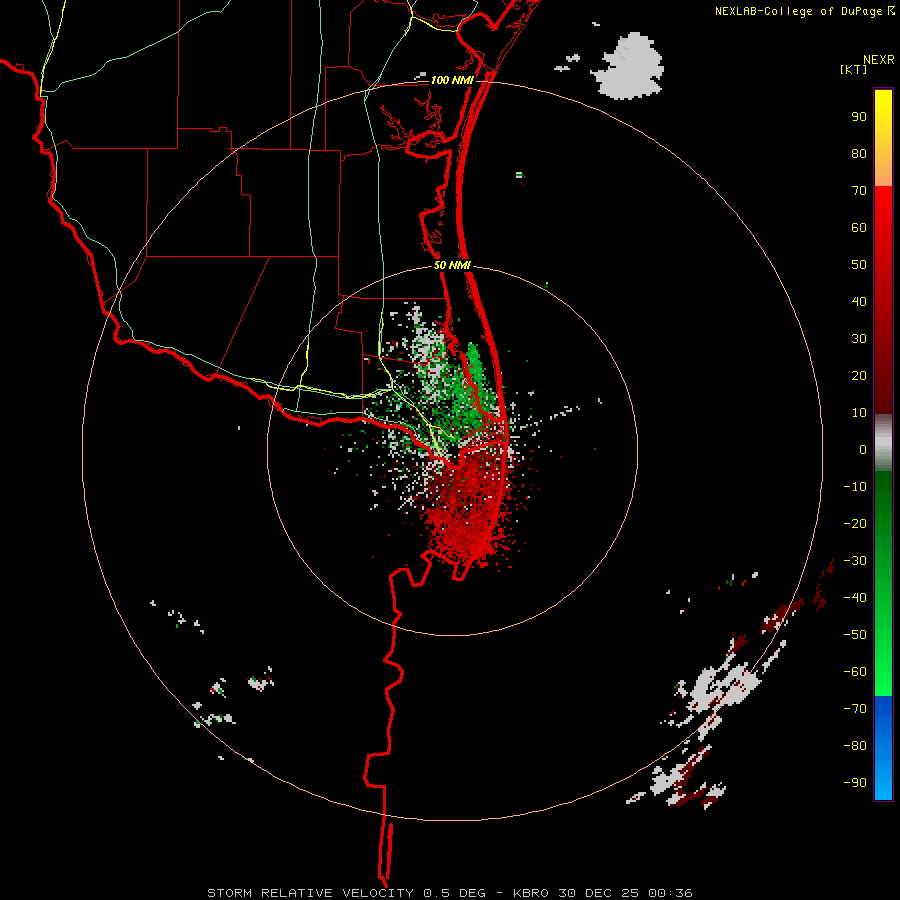The image size is (900, 900).
Task: Click the -30 value on velocity scale
Action: click(855, 561)
